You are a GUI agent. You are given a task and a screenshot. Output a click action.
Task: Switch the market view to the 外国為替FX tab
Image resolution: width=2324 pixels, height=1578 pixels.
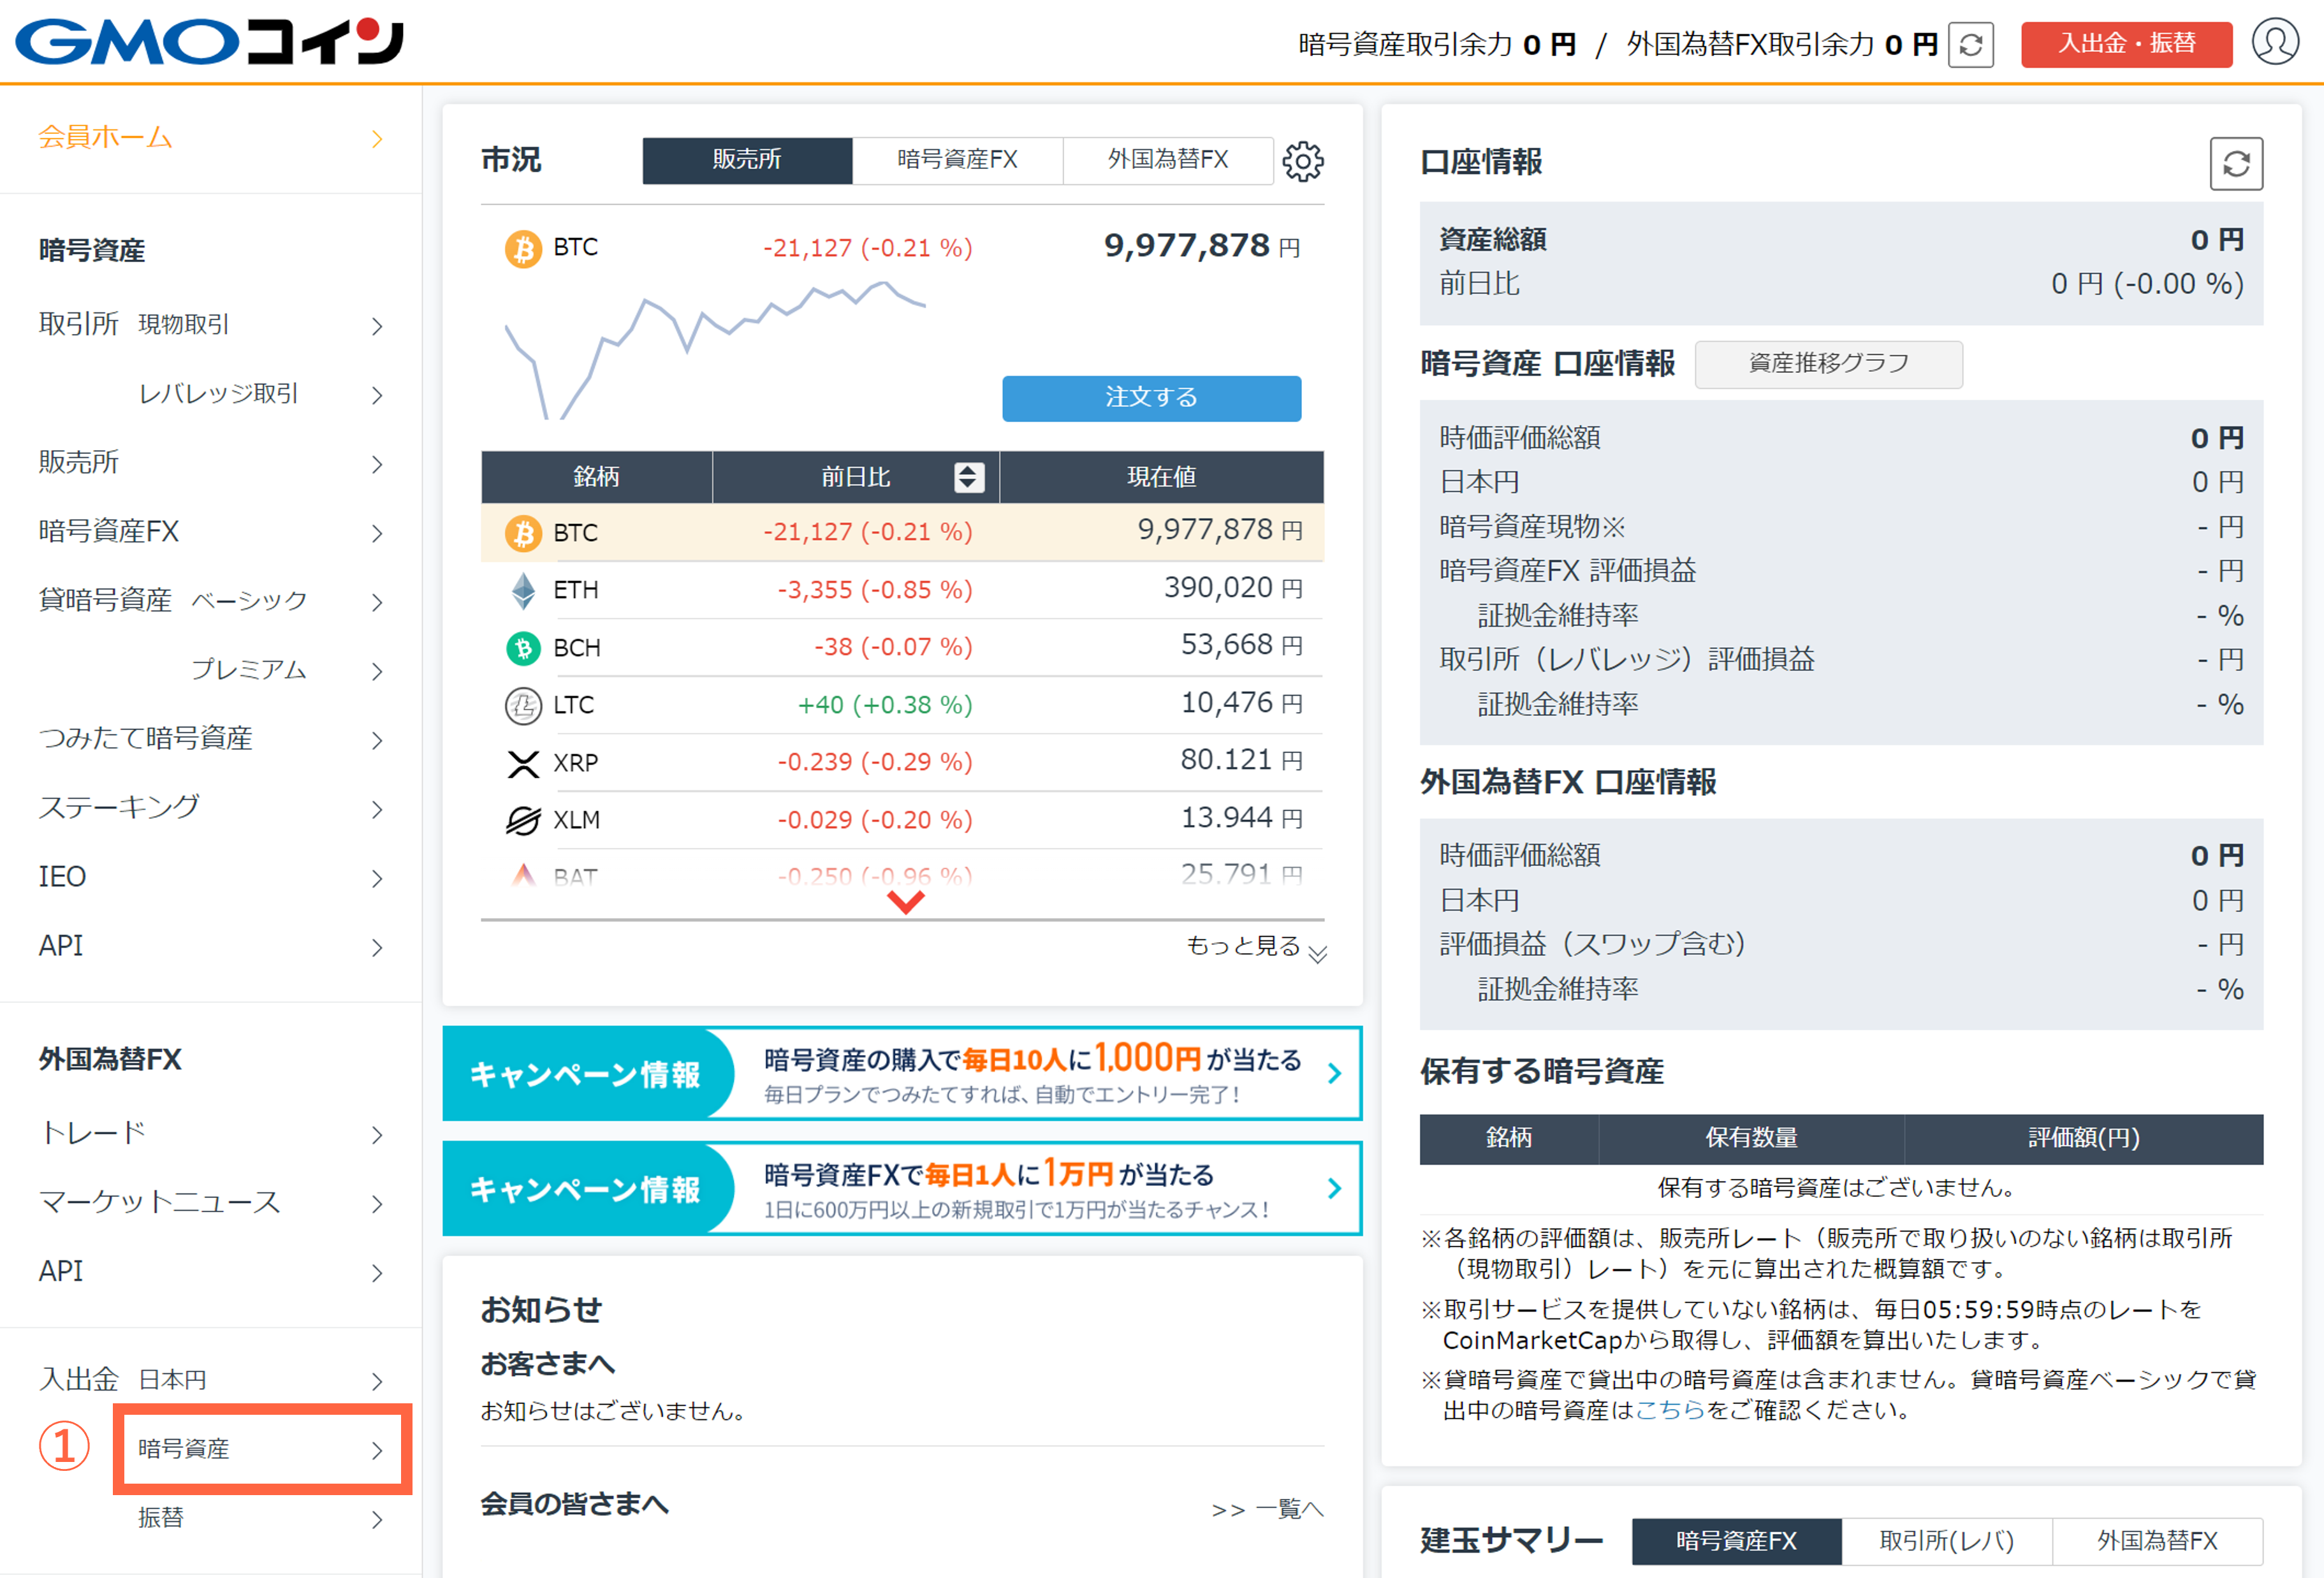1167,160
